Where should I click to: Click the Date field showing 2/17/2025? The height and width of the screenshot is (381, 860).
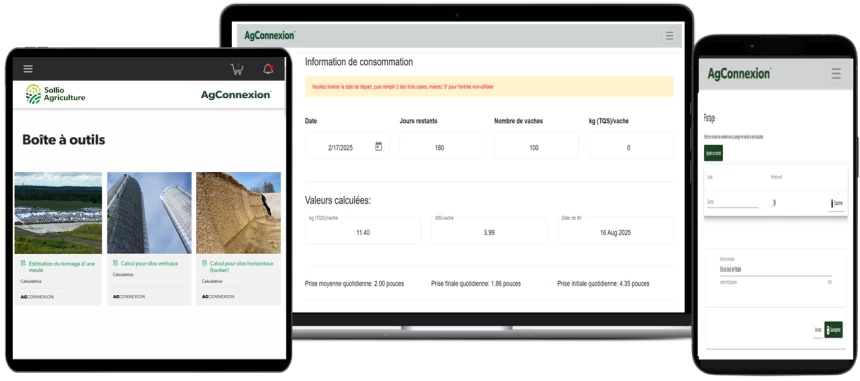pos(347,146)
